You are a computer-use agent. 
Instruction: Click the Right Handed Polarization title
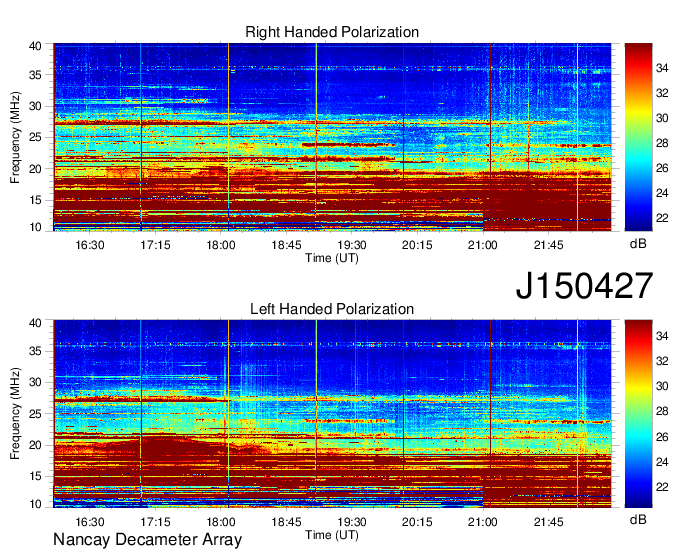[x=332, y=33]
